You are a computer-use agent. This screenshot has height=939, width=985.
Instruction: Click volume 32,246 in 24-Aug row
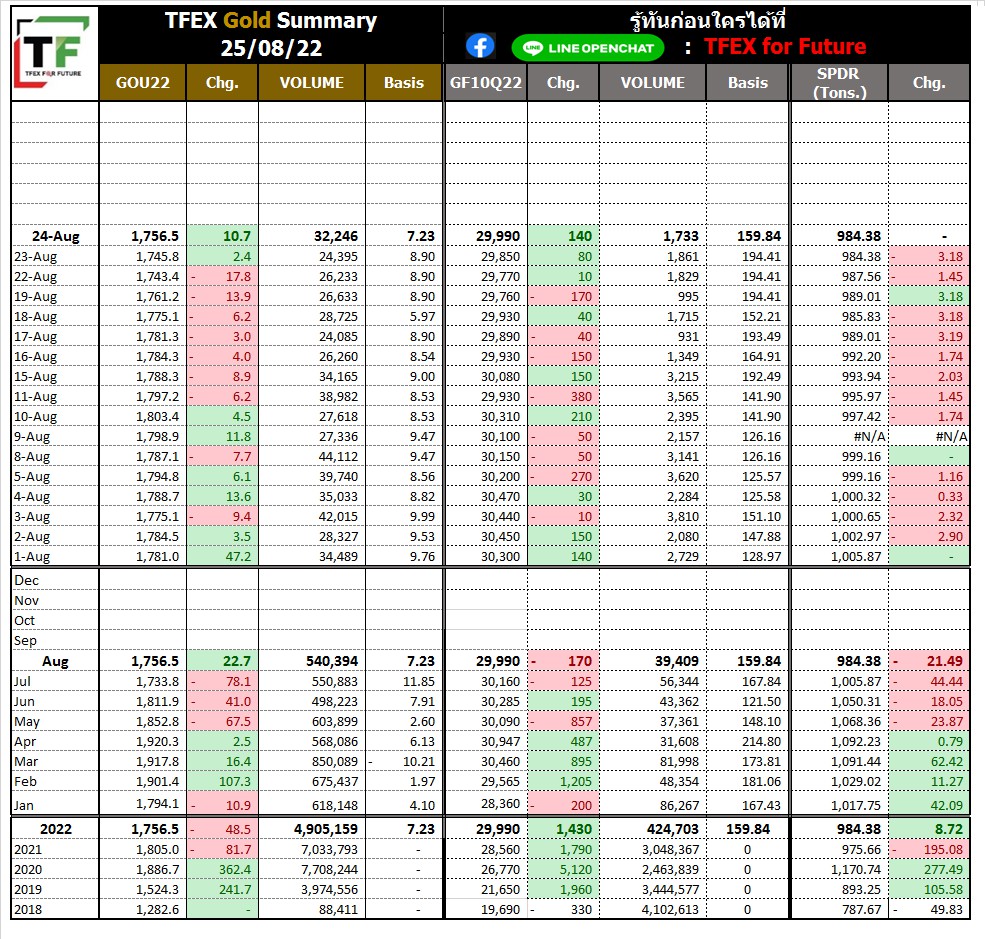click(x=336, y=236)
